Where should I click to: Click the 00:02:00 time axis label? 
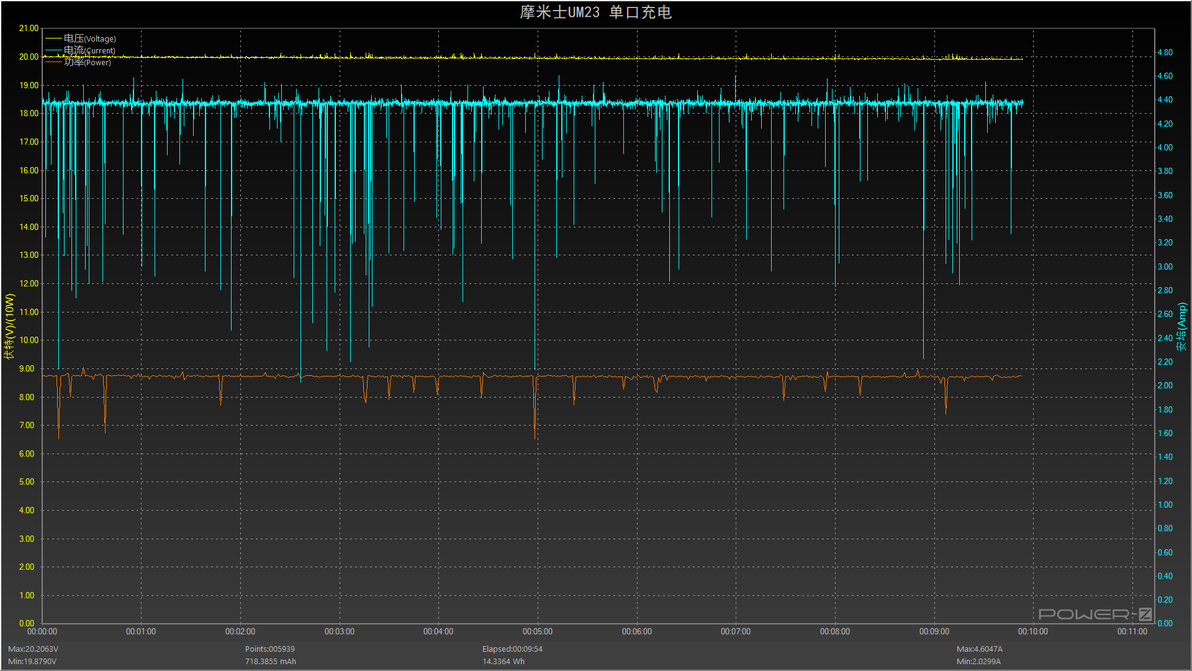[x=240, y=631]
